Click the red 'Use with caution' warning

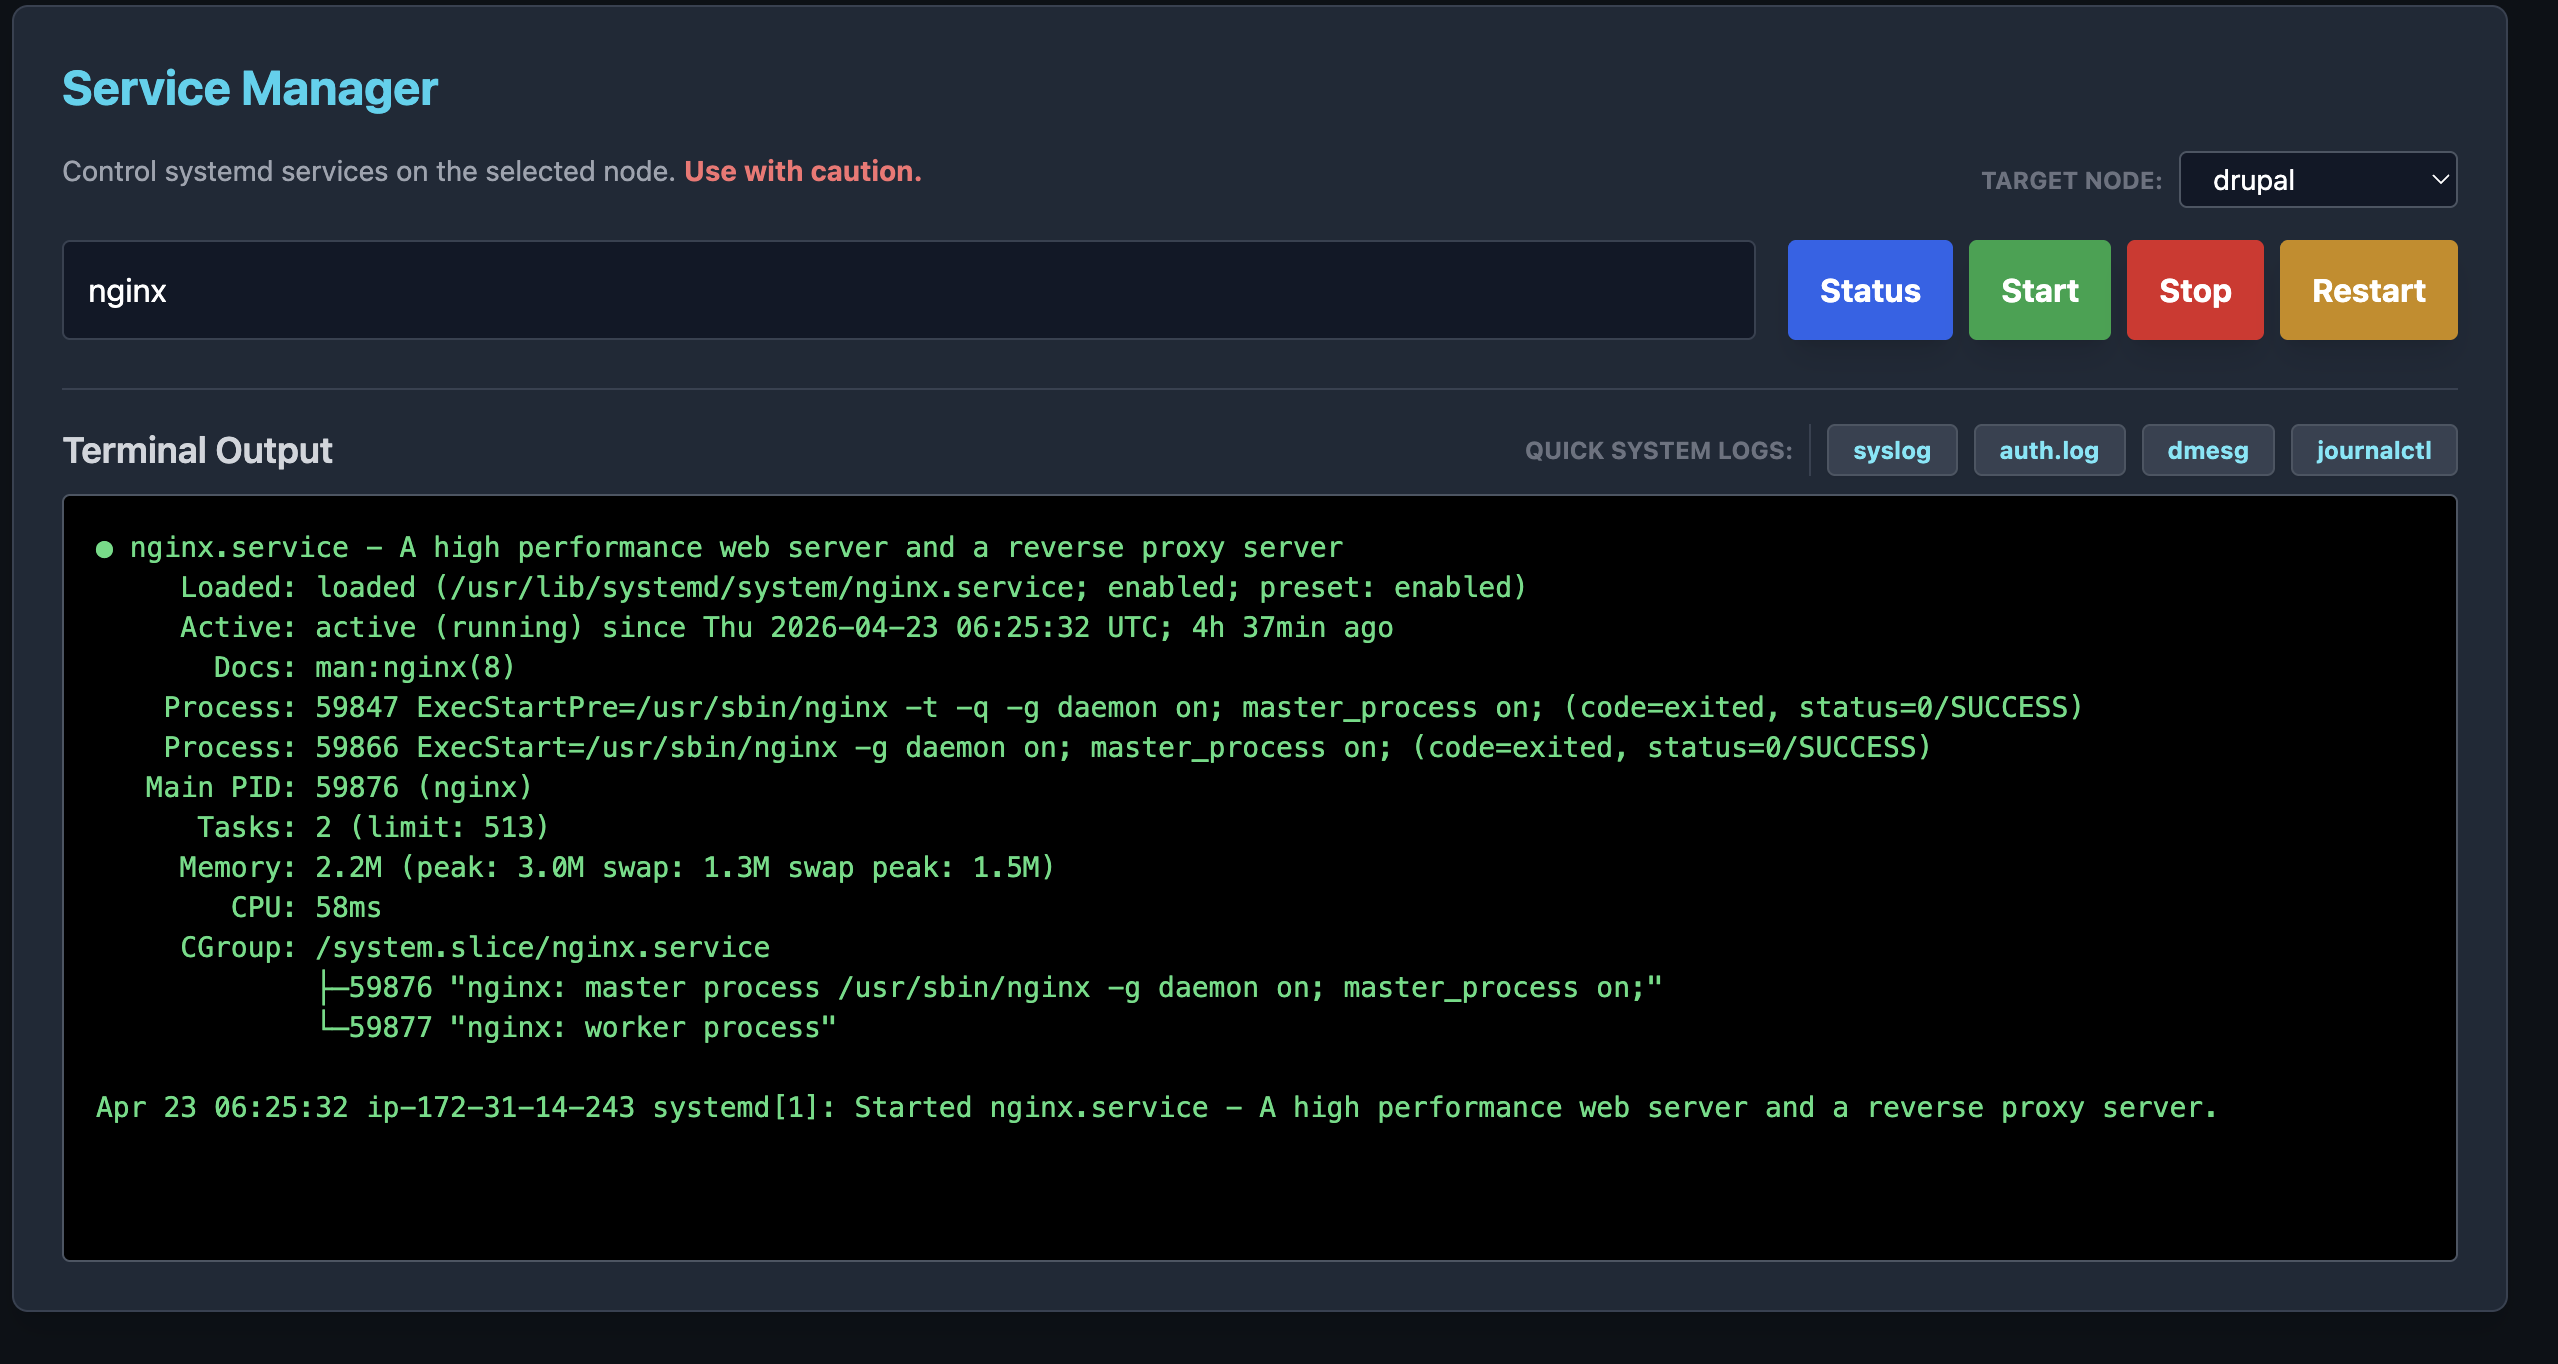[802, 171]
